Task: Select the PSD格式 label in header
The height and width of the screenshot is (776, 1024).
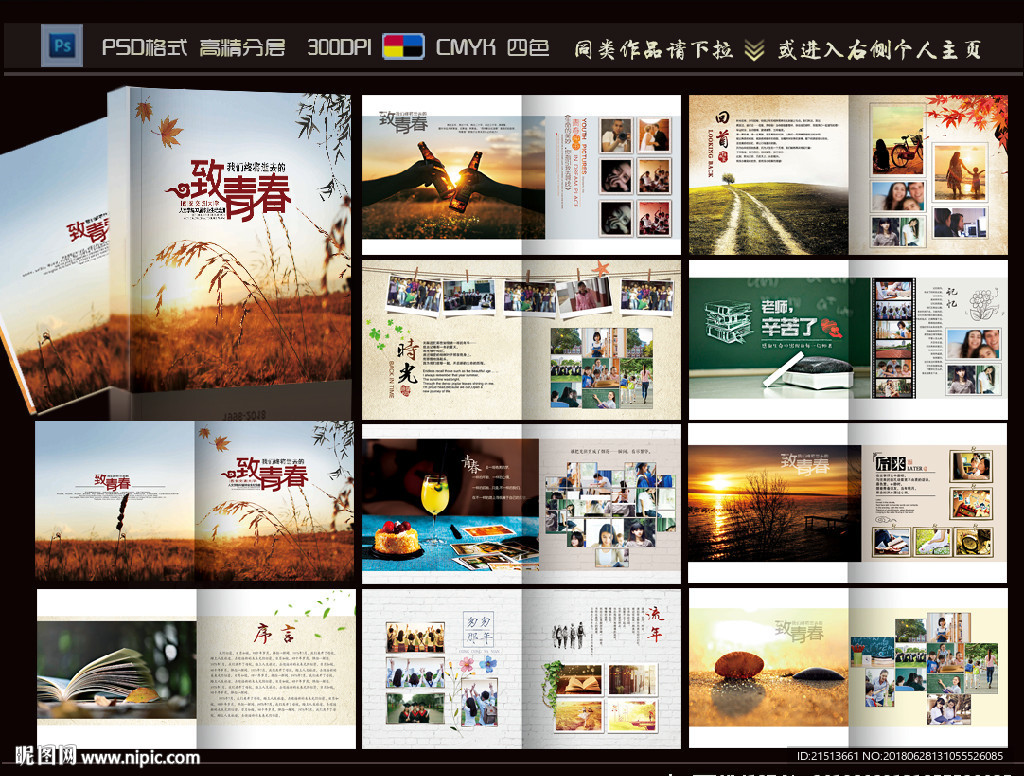Action: (x=144, y=48)
